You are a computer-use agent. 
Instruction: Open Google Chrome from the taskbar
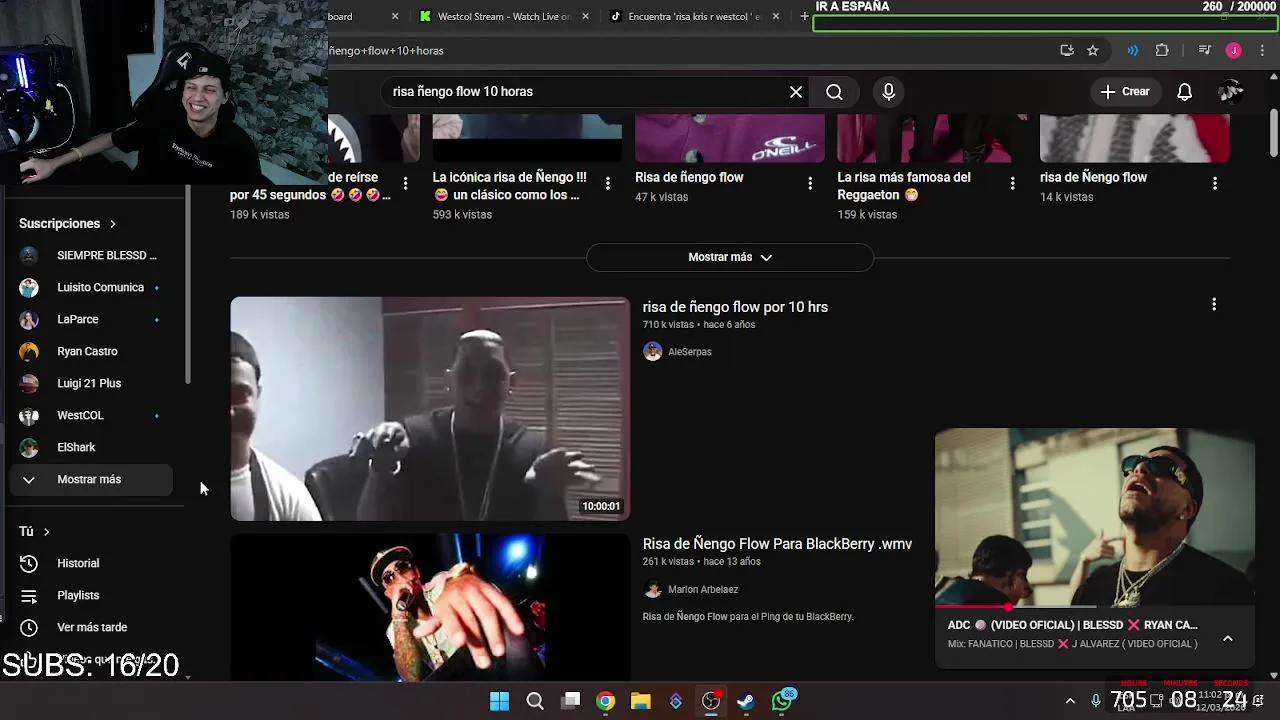(605, 701)
